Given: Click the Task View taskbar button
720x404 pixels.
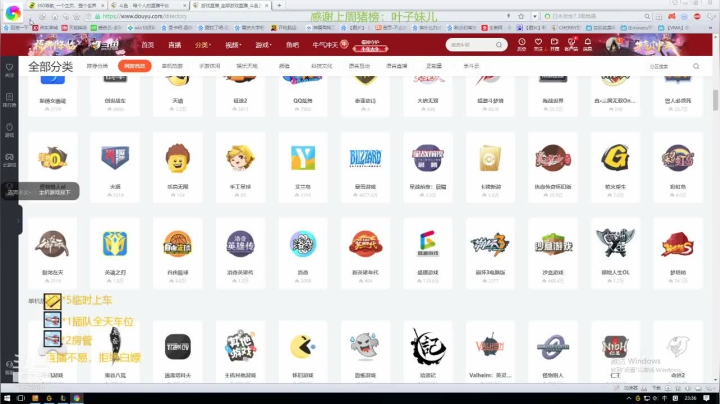Looking at the screenshot, I should click(21, 398).
